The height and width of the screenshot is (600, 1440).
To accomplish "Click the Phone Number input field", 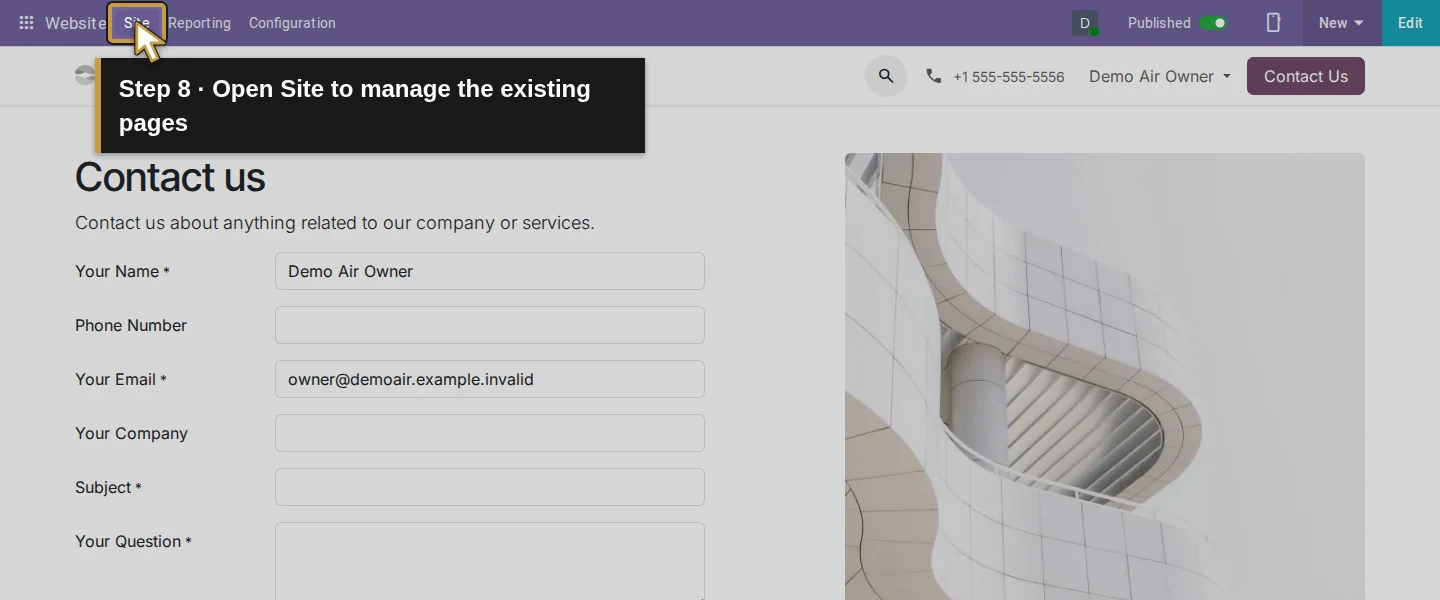I will pos(490,325).
